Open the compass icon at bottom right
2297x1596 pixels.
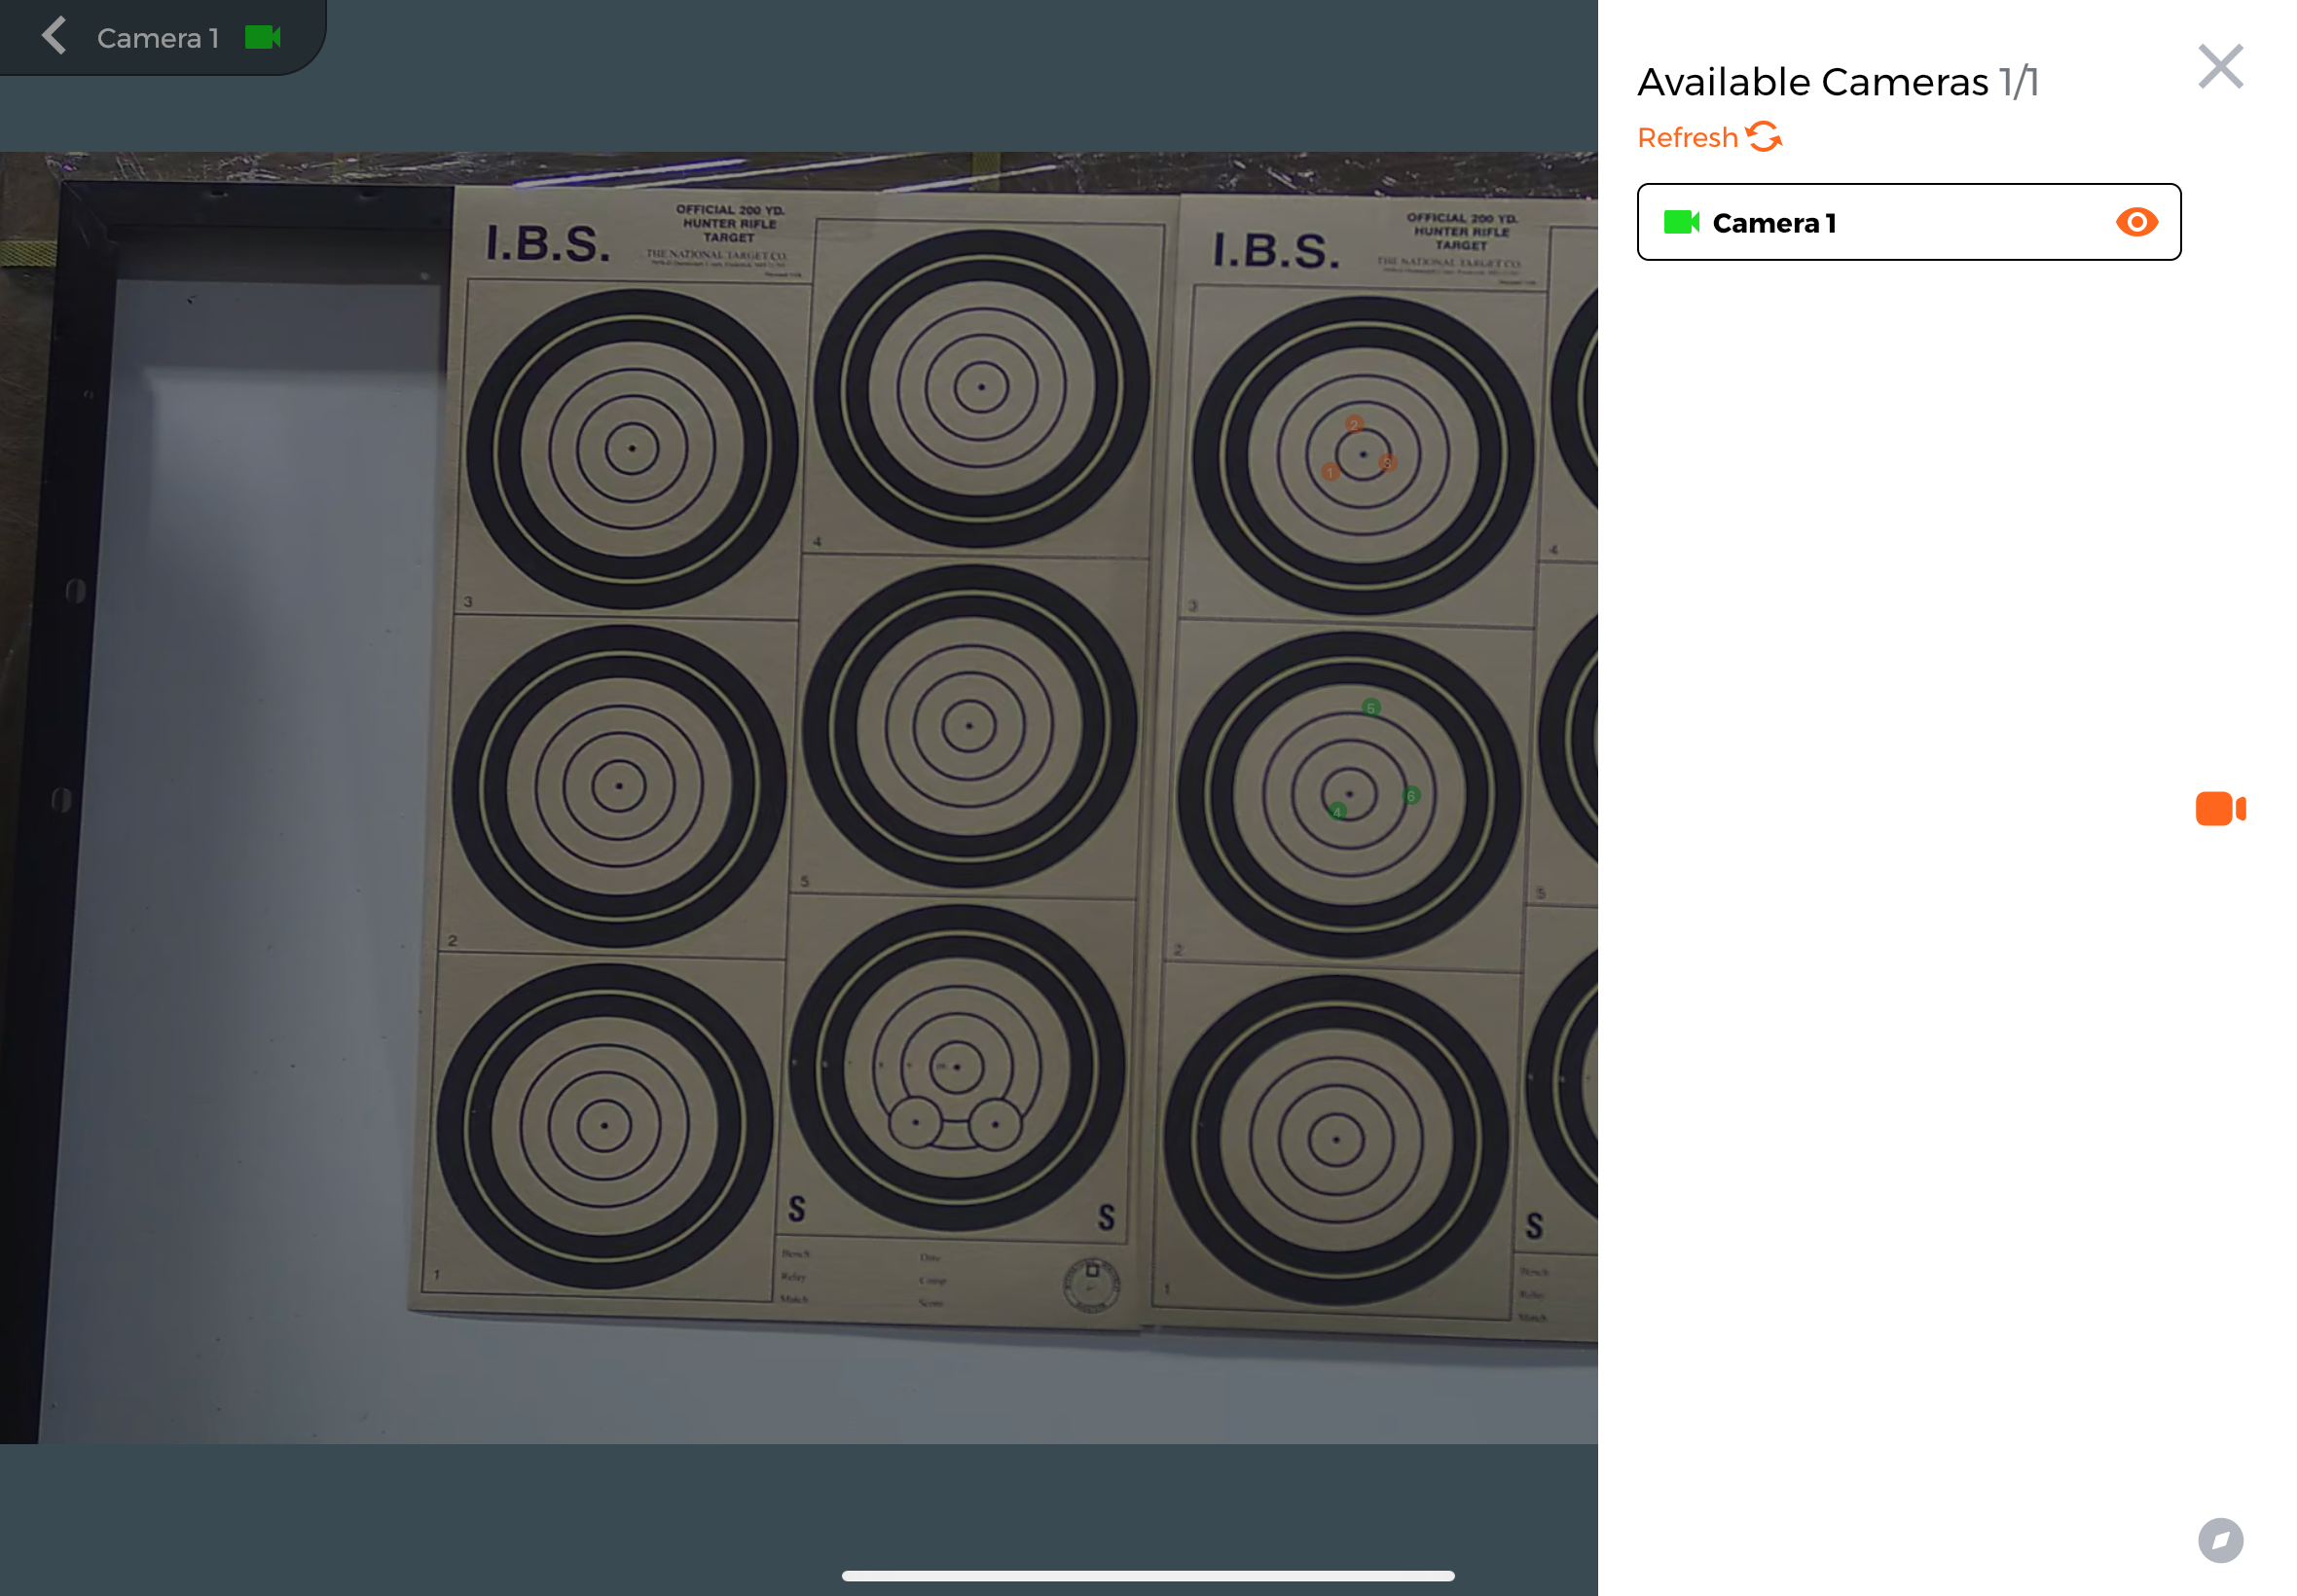coord(2219,1539)
